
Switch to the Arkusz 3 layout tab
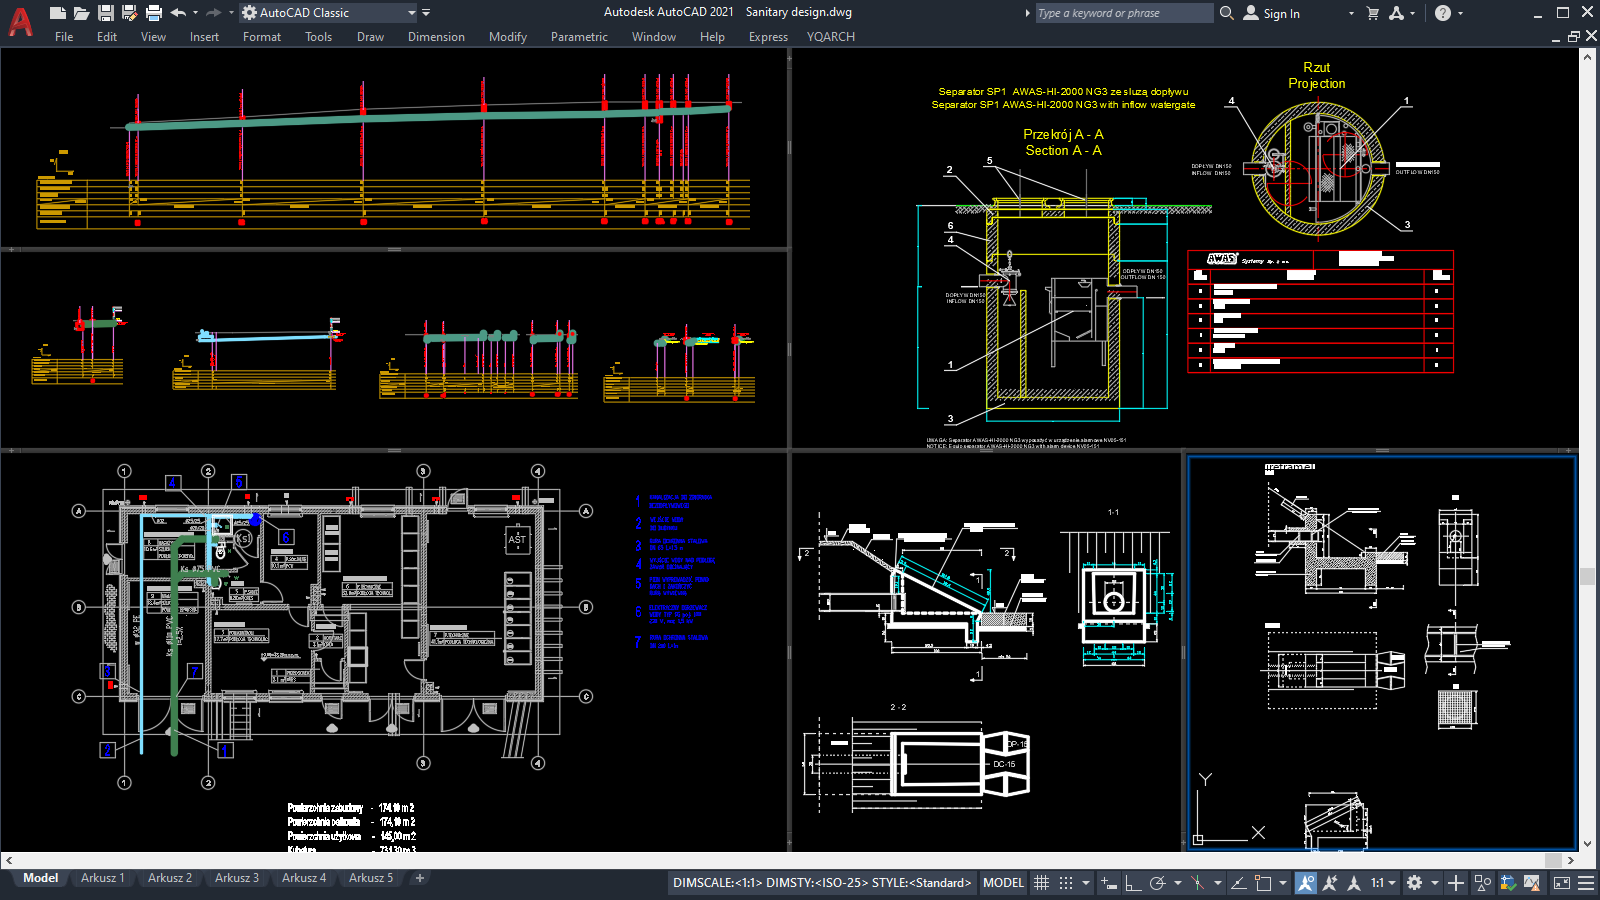(236, 878)
